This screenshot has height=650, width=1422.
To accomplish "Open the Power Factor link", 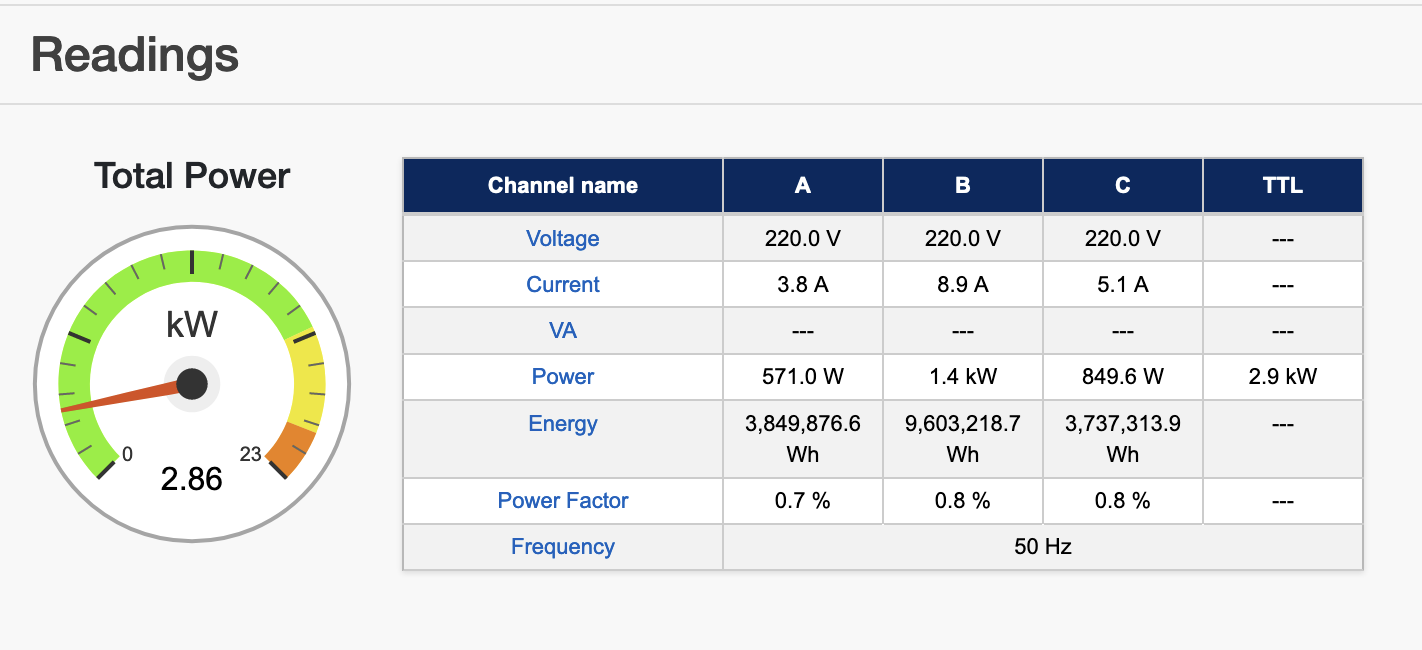I will click(562, 500).
